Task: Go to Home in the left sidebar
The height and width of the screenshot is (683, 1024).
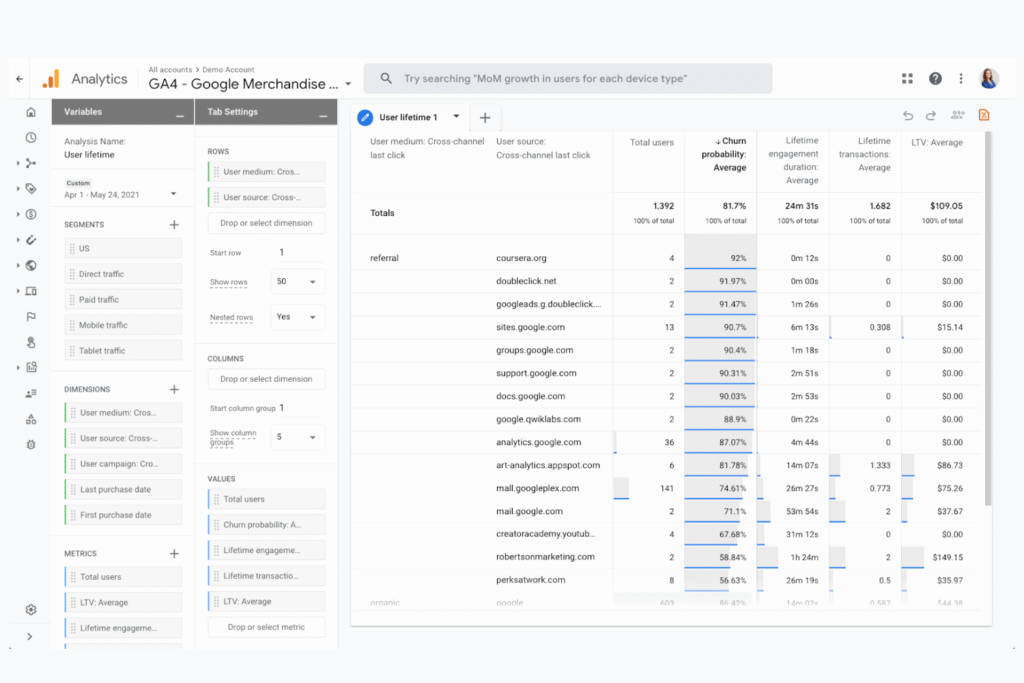Action: coord(31,112)
